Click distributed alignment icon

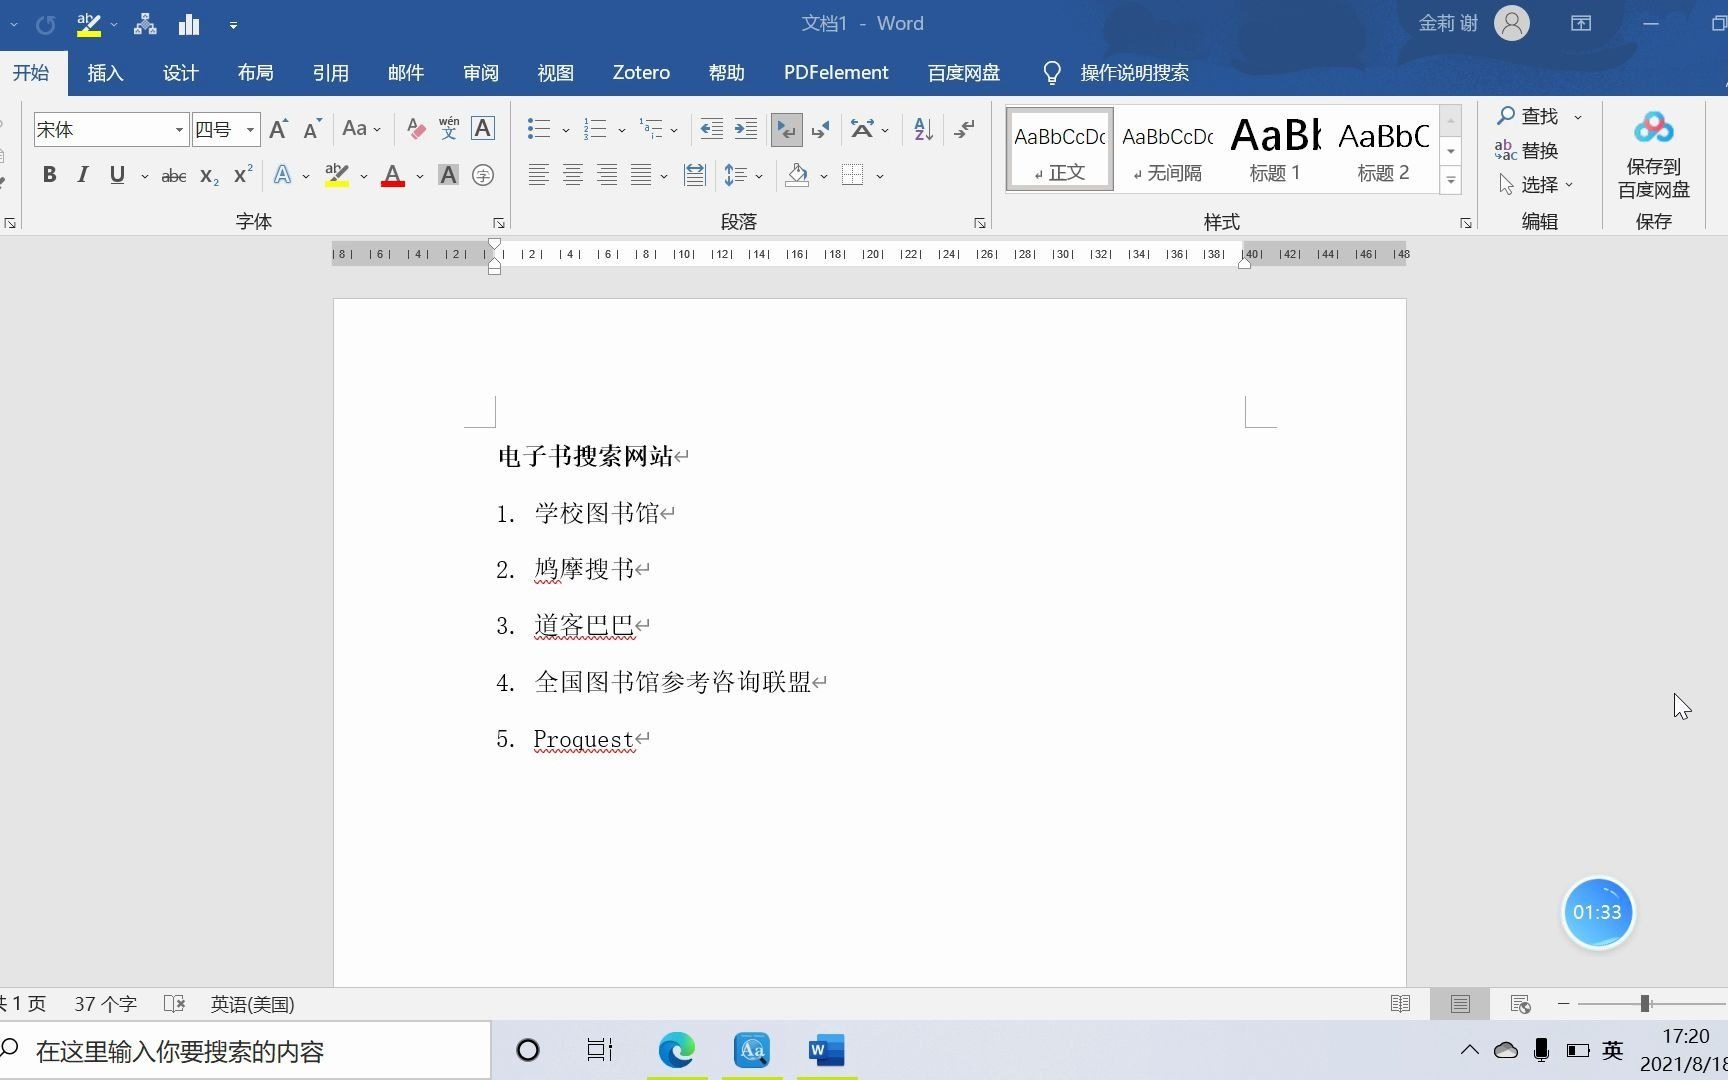pos(694,175)
